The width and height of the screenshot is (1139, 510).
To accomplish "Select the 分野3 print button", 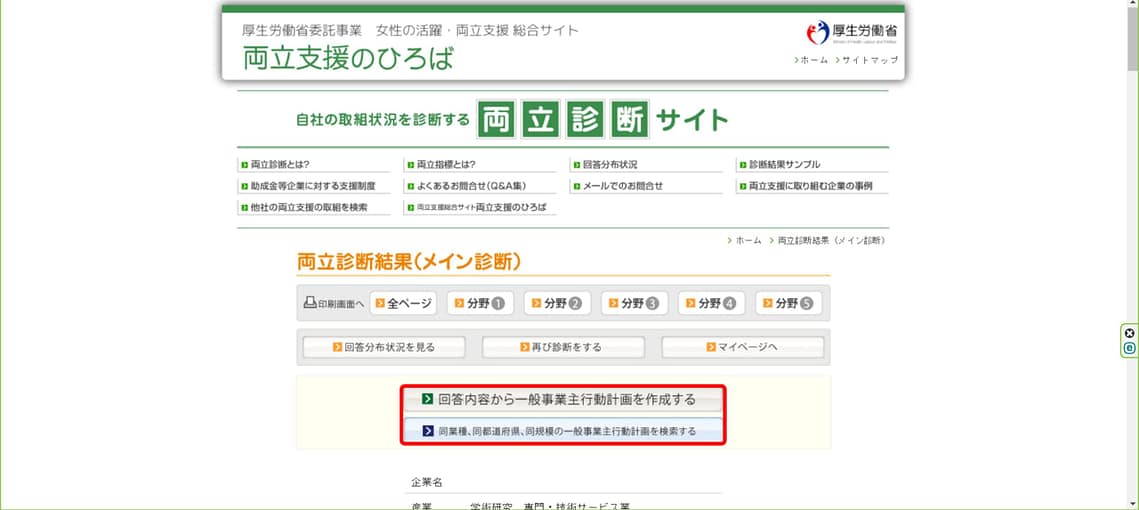I will [x=634, y=303].
